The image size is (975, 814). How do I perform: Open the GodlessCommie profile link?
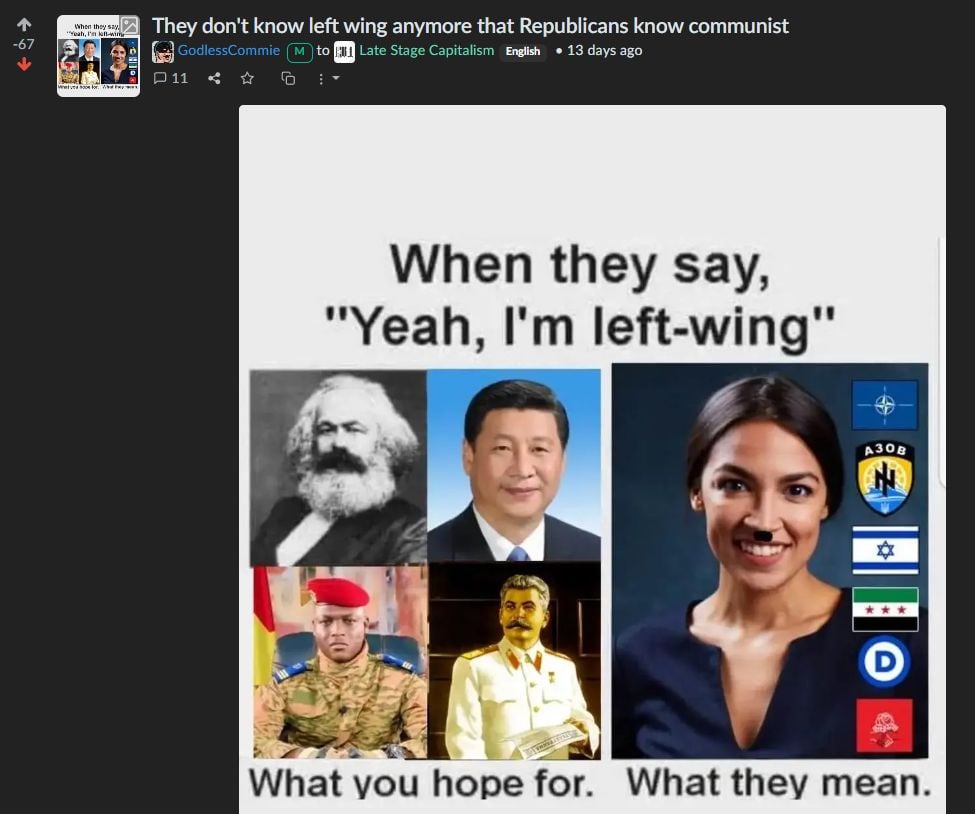(x=229, y=50)
